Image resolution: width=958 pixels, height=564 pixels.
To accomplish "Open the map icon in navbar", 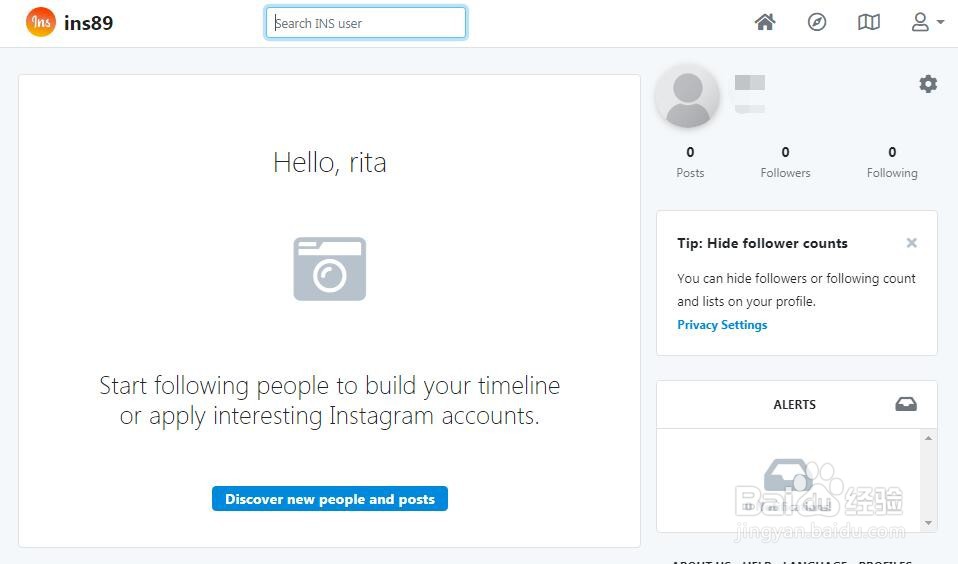I will pos(869,22).
